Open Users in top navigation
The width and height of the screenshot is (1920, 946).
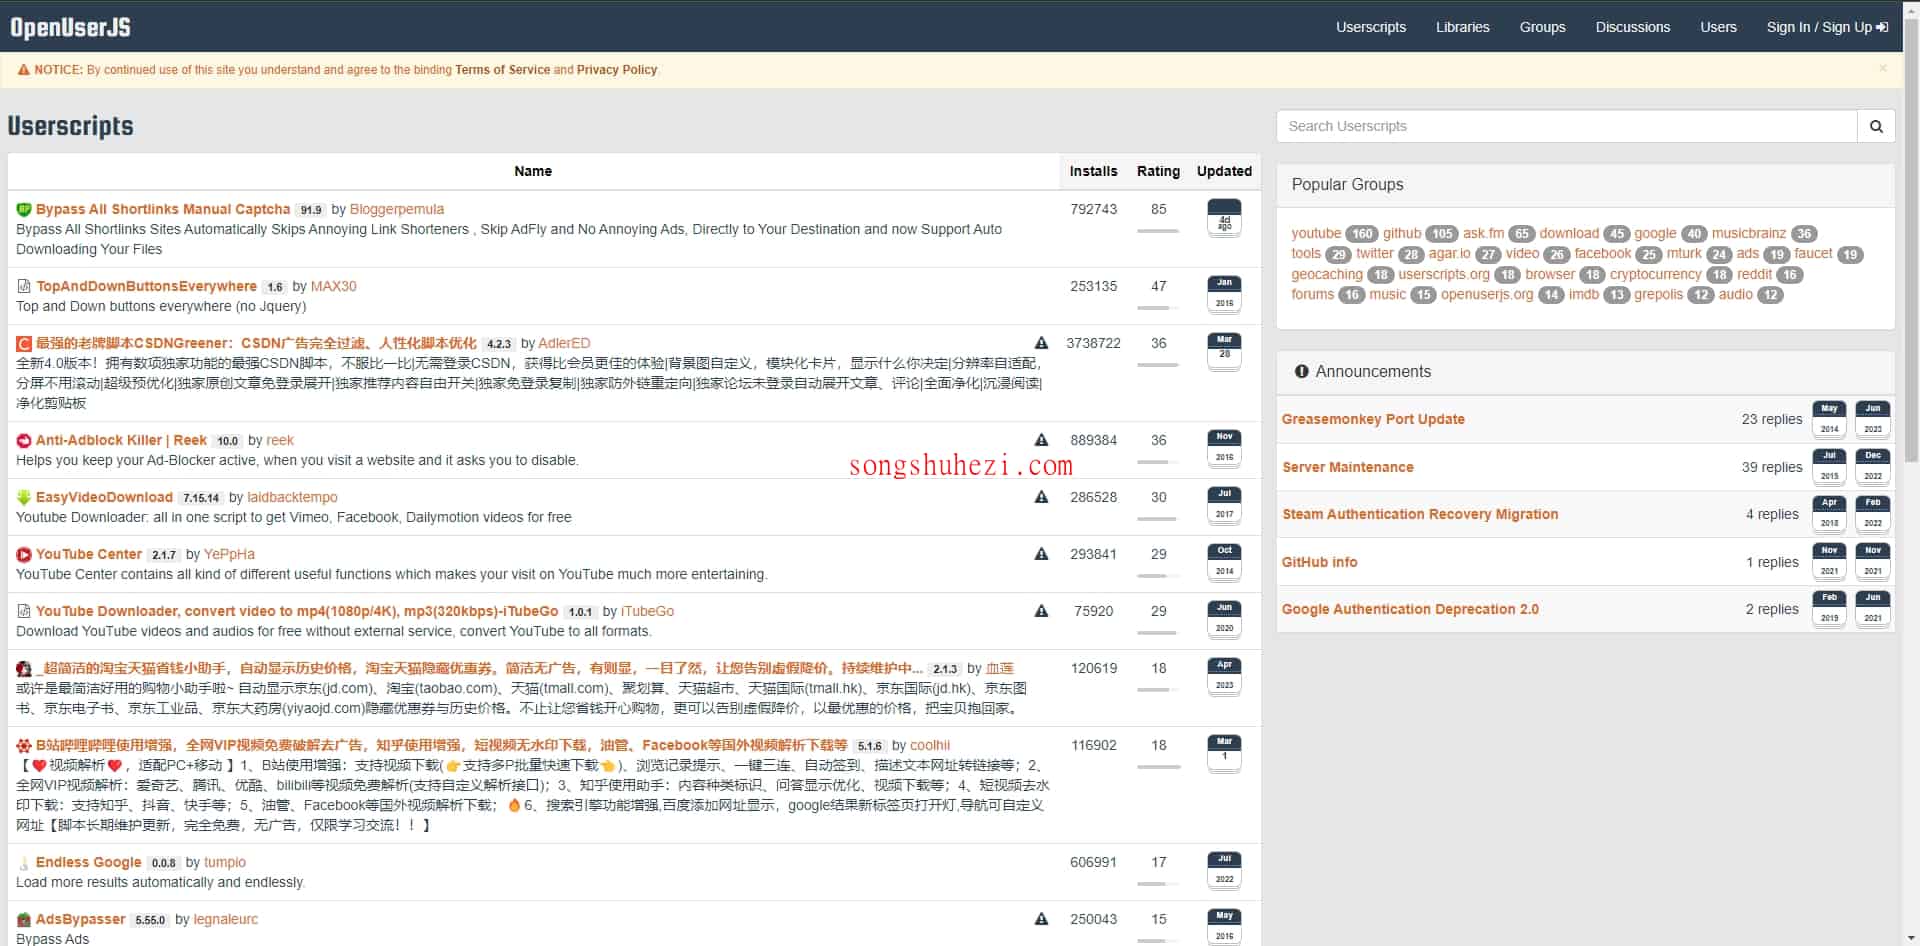[1718, 27]
